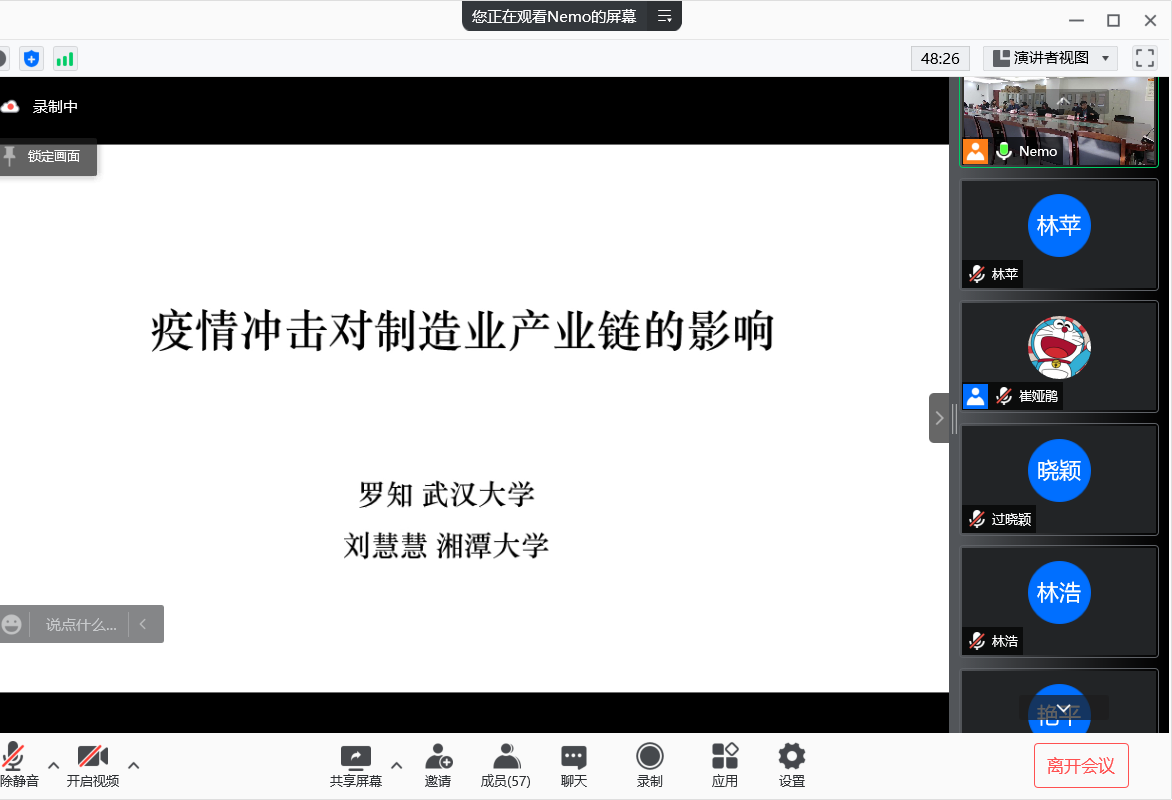The width and height of the screenshot is (1172, 800).
Task: Open the speaker view (演讲者视图) dropdown
Action: pos(1050,59)
